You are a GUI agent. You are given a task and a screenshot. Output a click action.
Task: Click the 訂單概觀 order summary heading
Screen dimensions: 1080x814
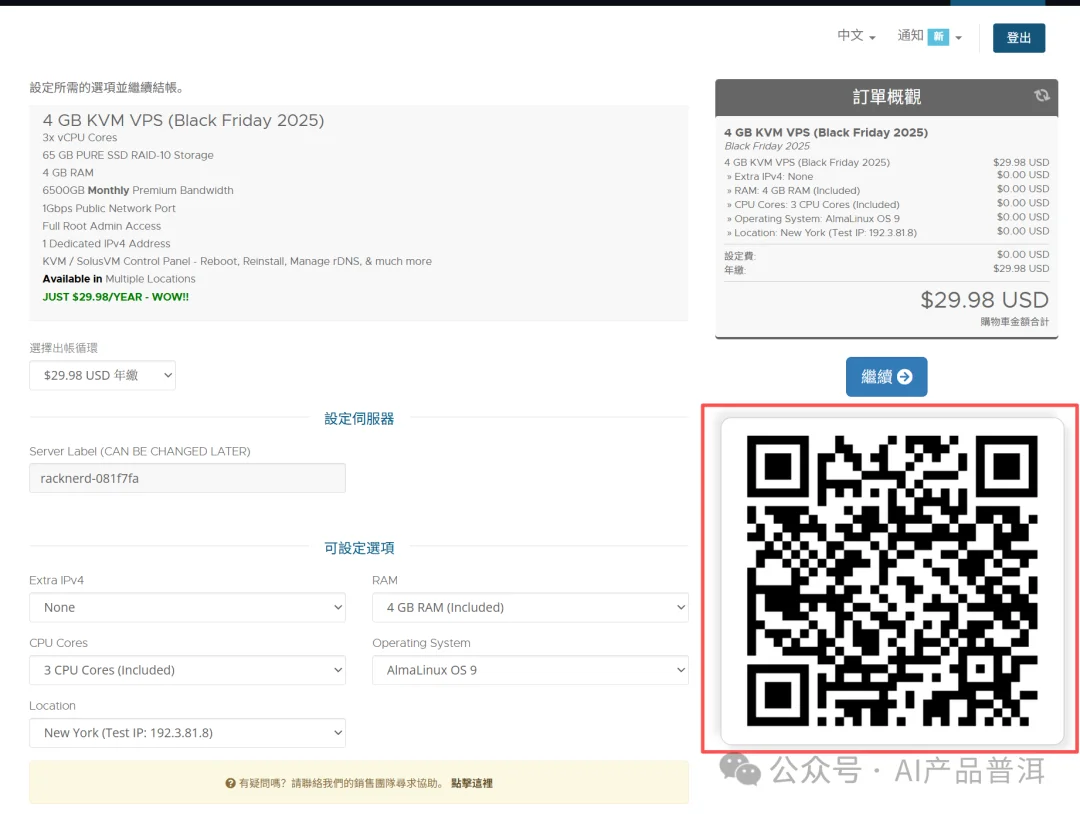click(x=887, y=97)
